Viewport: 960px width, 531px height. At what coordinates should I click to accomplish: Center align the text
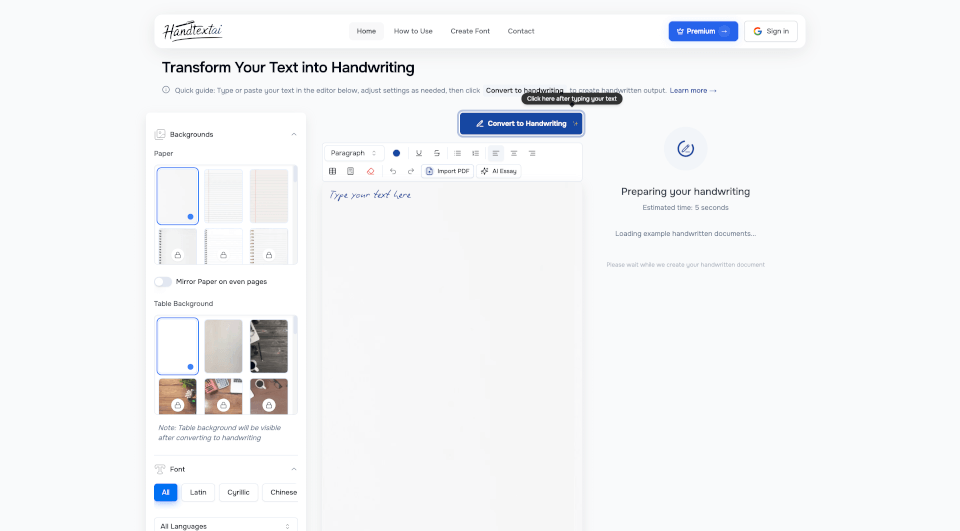[514, 153]
